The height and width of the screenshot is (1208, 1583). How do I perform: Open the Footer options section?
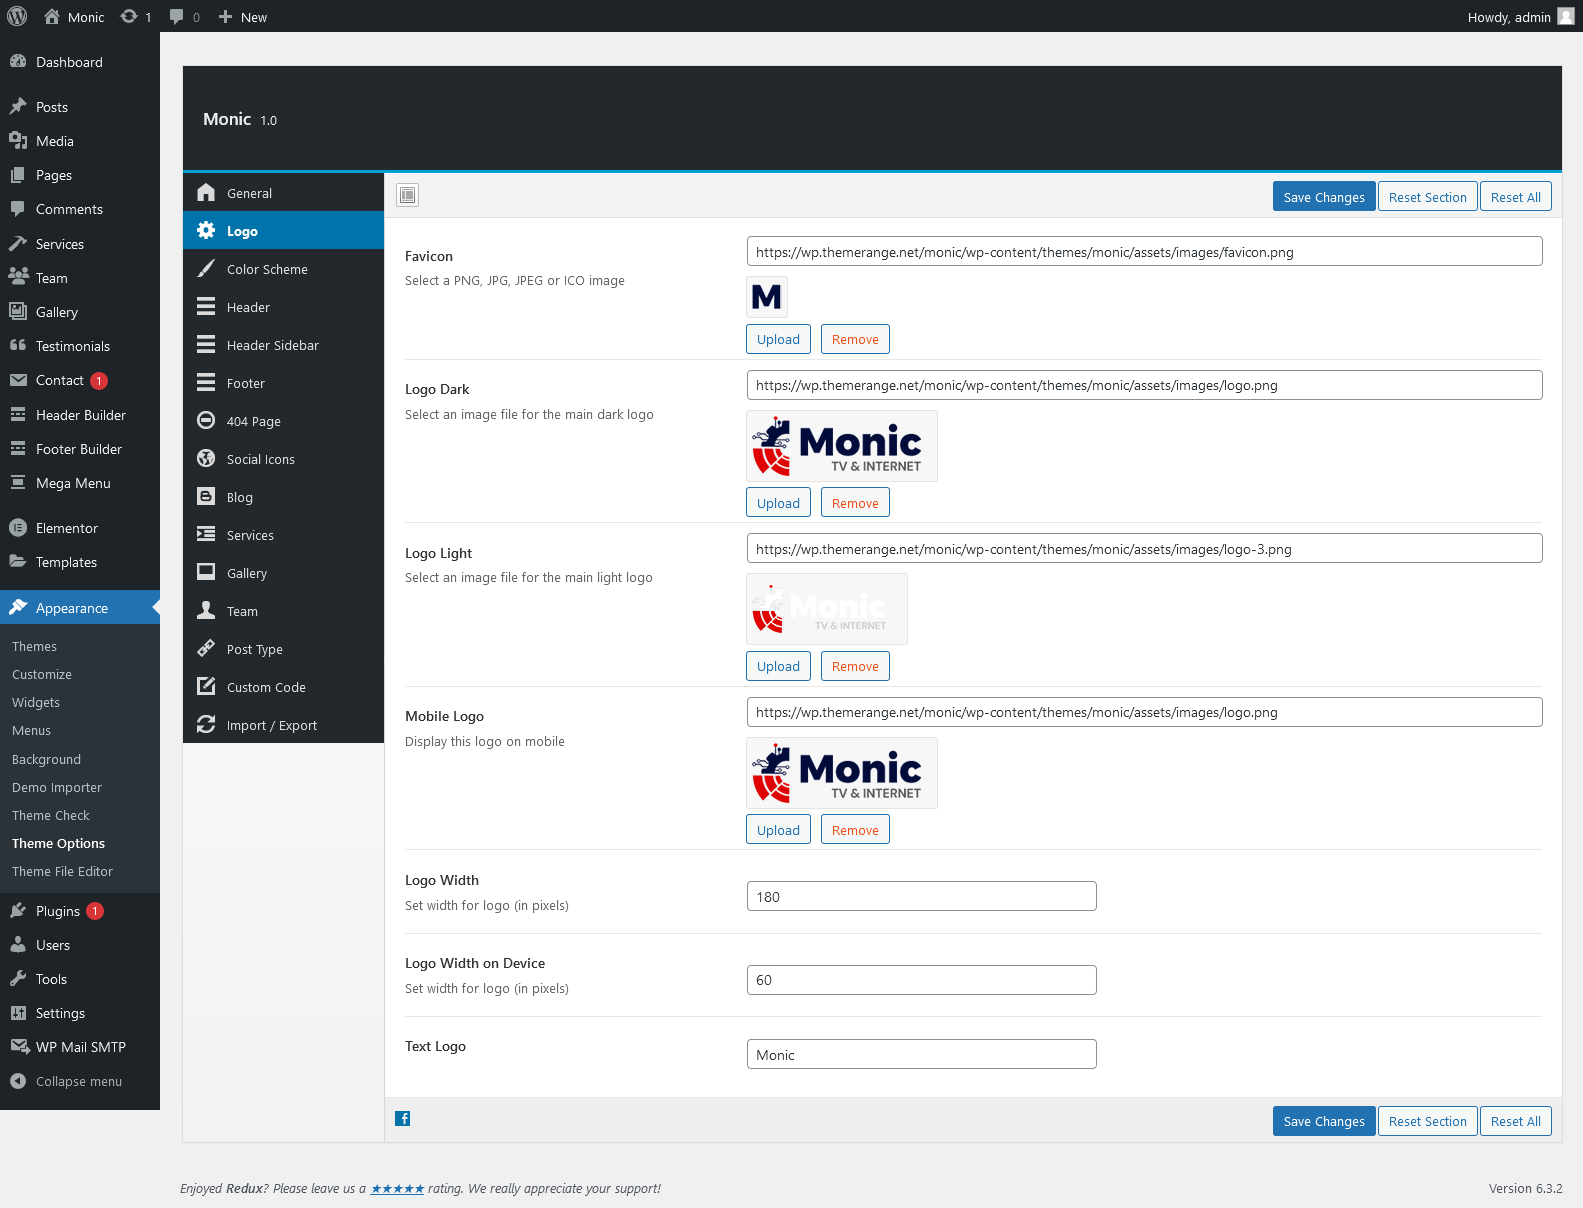pos(283,383)
